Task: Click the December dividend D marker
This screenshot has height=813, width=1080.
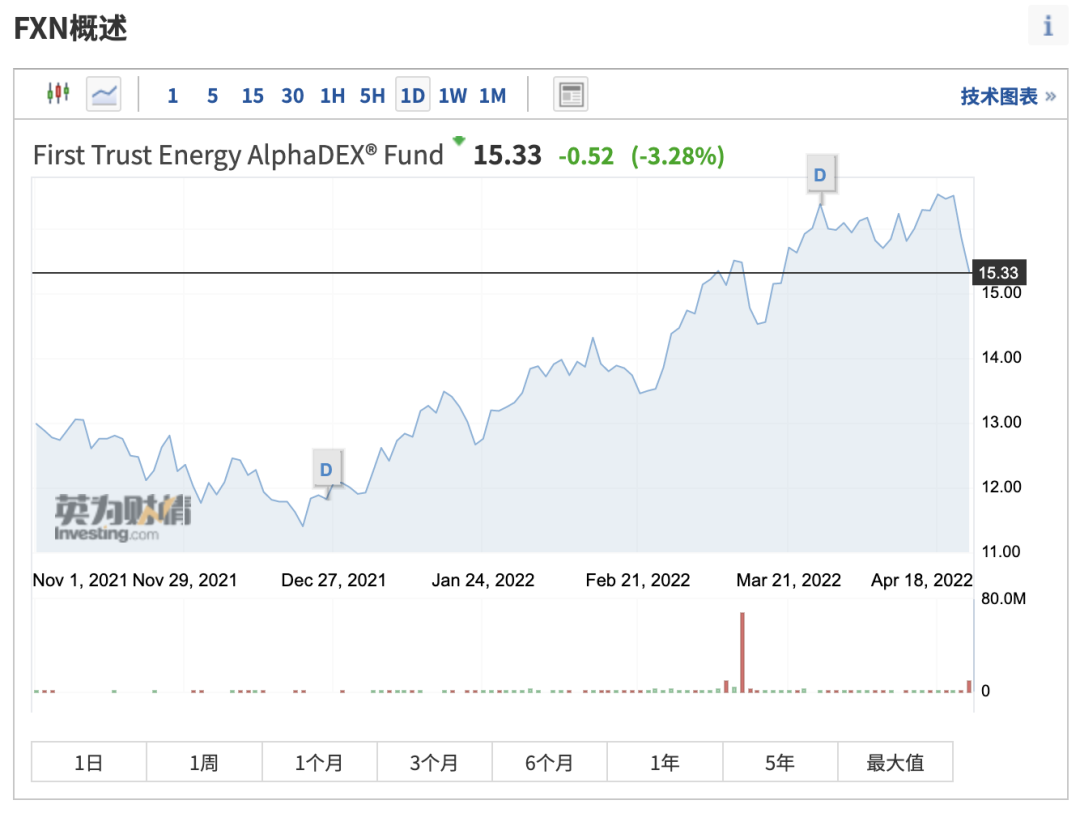Action: 325,469
